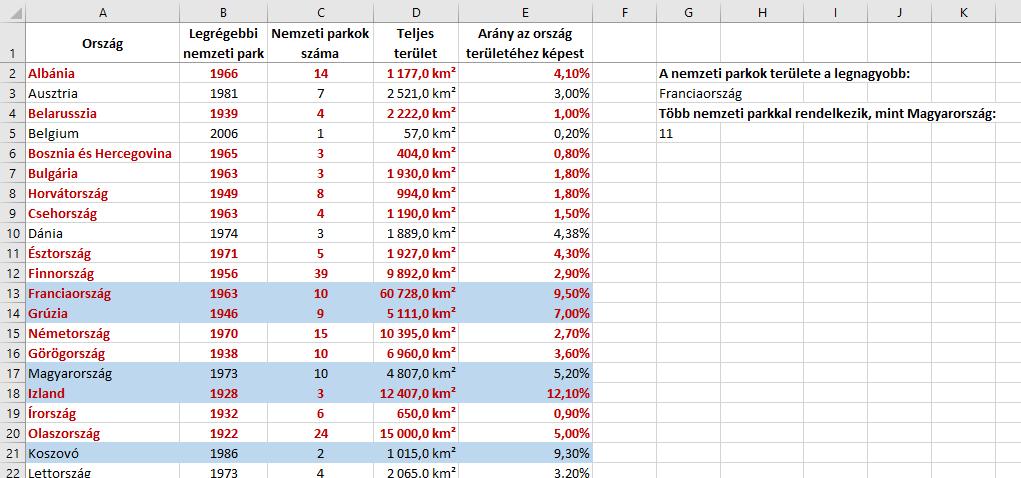Select the 'Magyarország' cell
The height and width of the screenshot is (478, 1021).
[x=103, y=373]
